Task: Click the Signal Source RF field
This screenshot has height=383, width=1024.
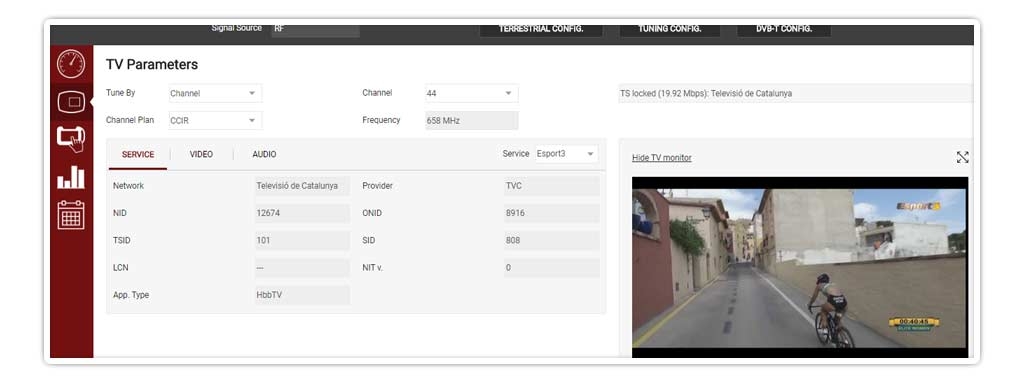Action: click(x=315, y=30)
